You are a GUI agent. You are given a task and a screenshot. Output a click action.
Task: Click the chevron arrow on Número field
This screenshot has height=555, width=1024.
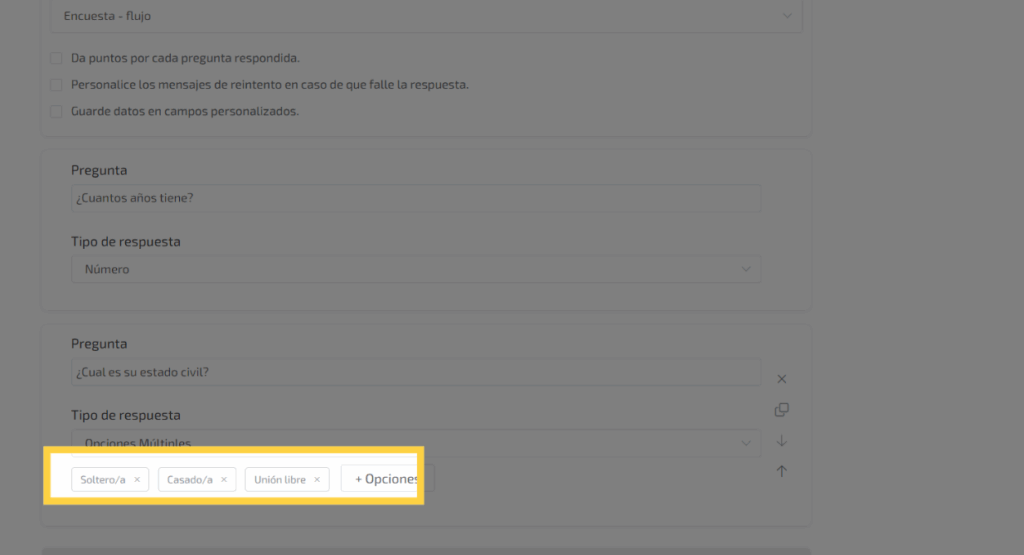(746, 269)
